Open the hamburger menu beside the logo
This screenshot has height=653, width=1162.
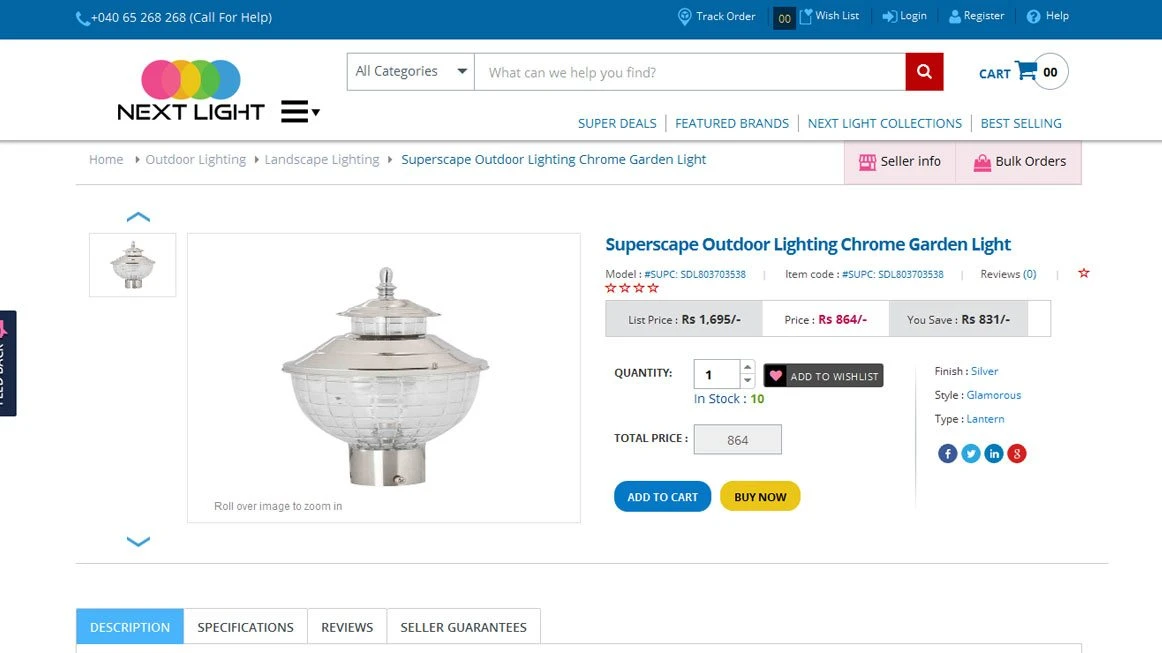pos(299,111)
